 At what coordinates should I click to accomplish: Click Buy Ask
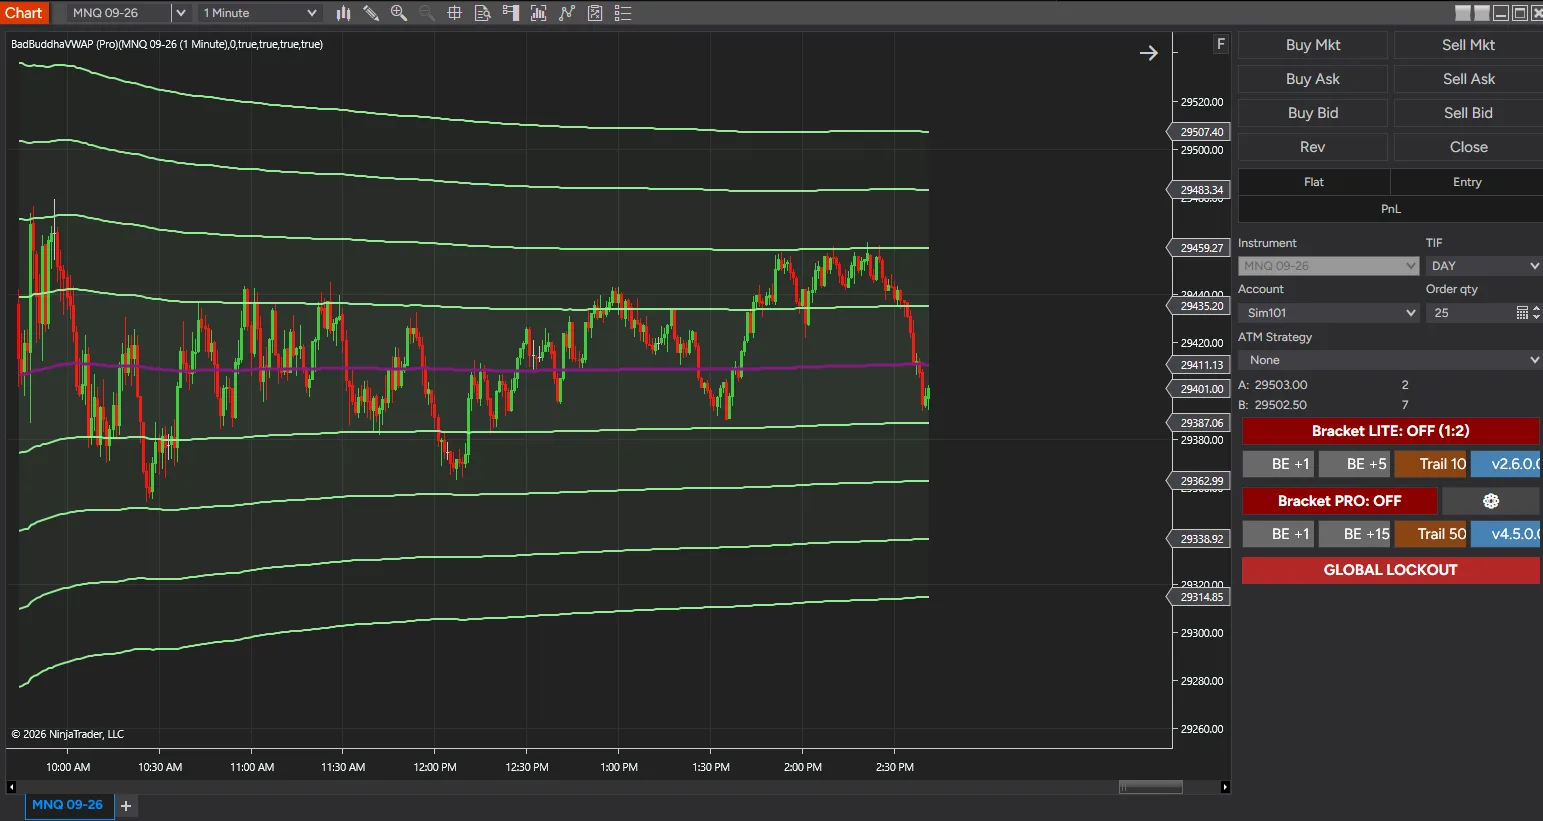(x=1312, y=79)
